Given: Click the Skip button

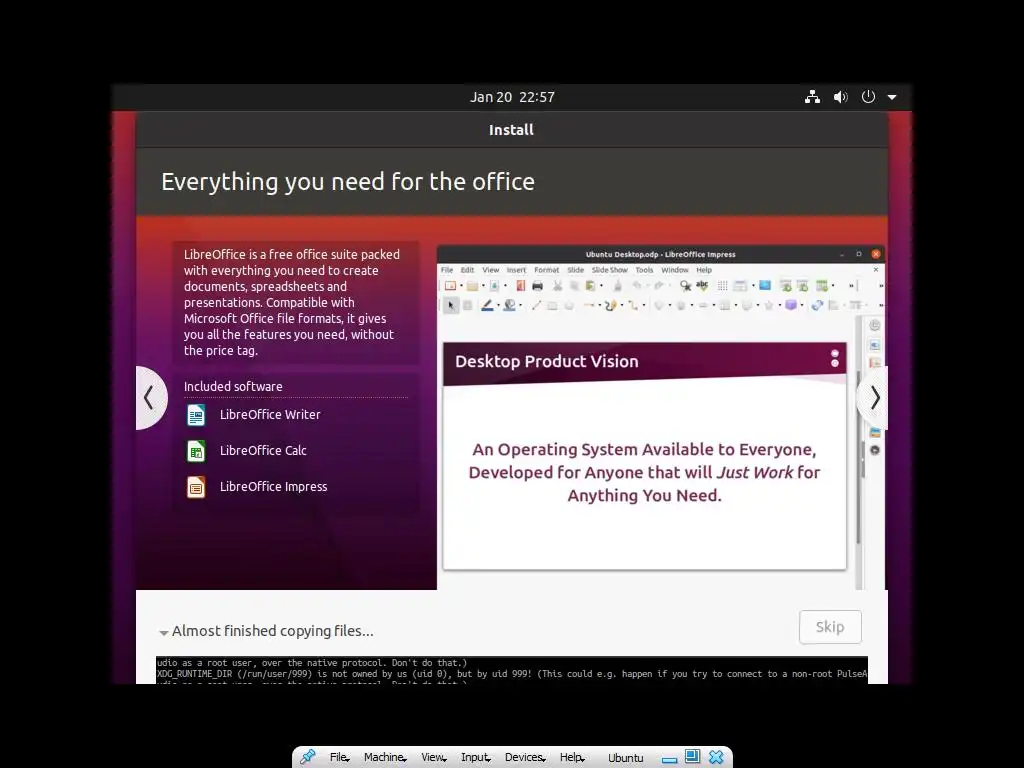Looking at the screenshot, I should (x=830, y=627).
